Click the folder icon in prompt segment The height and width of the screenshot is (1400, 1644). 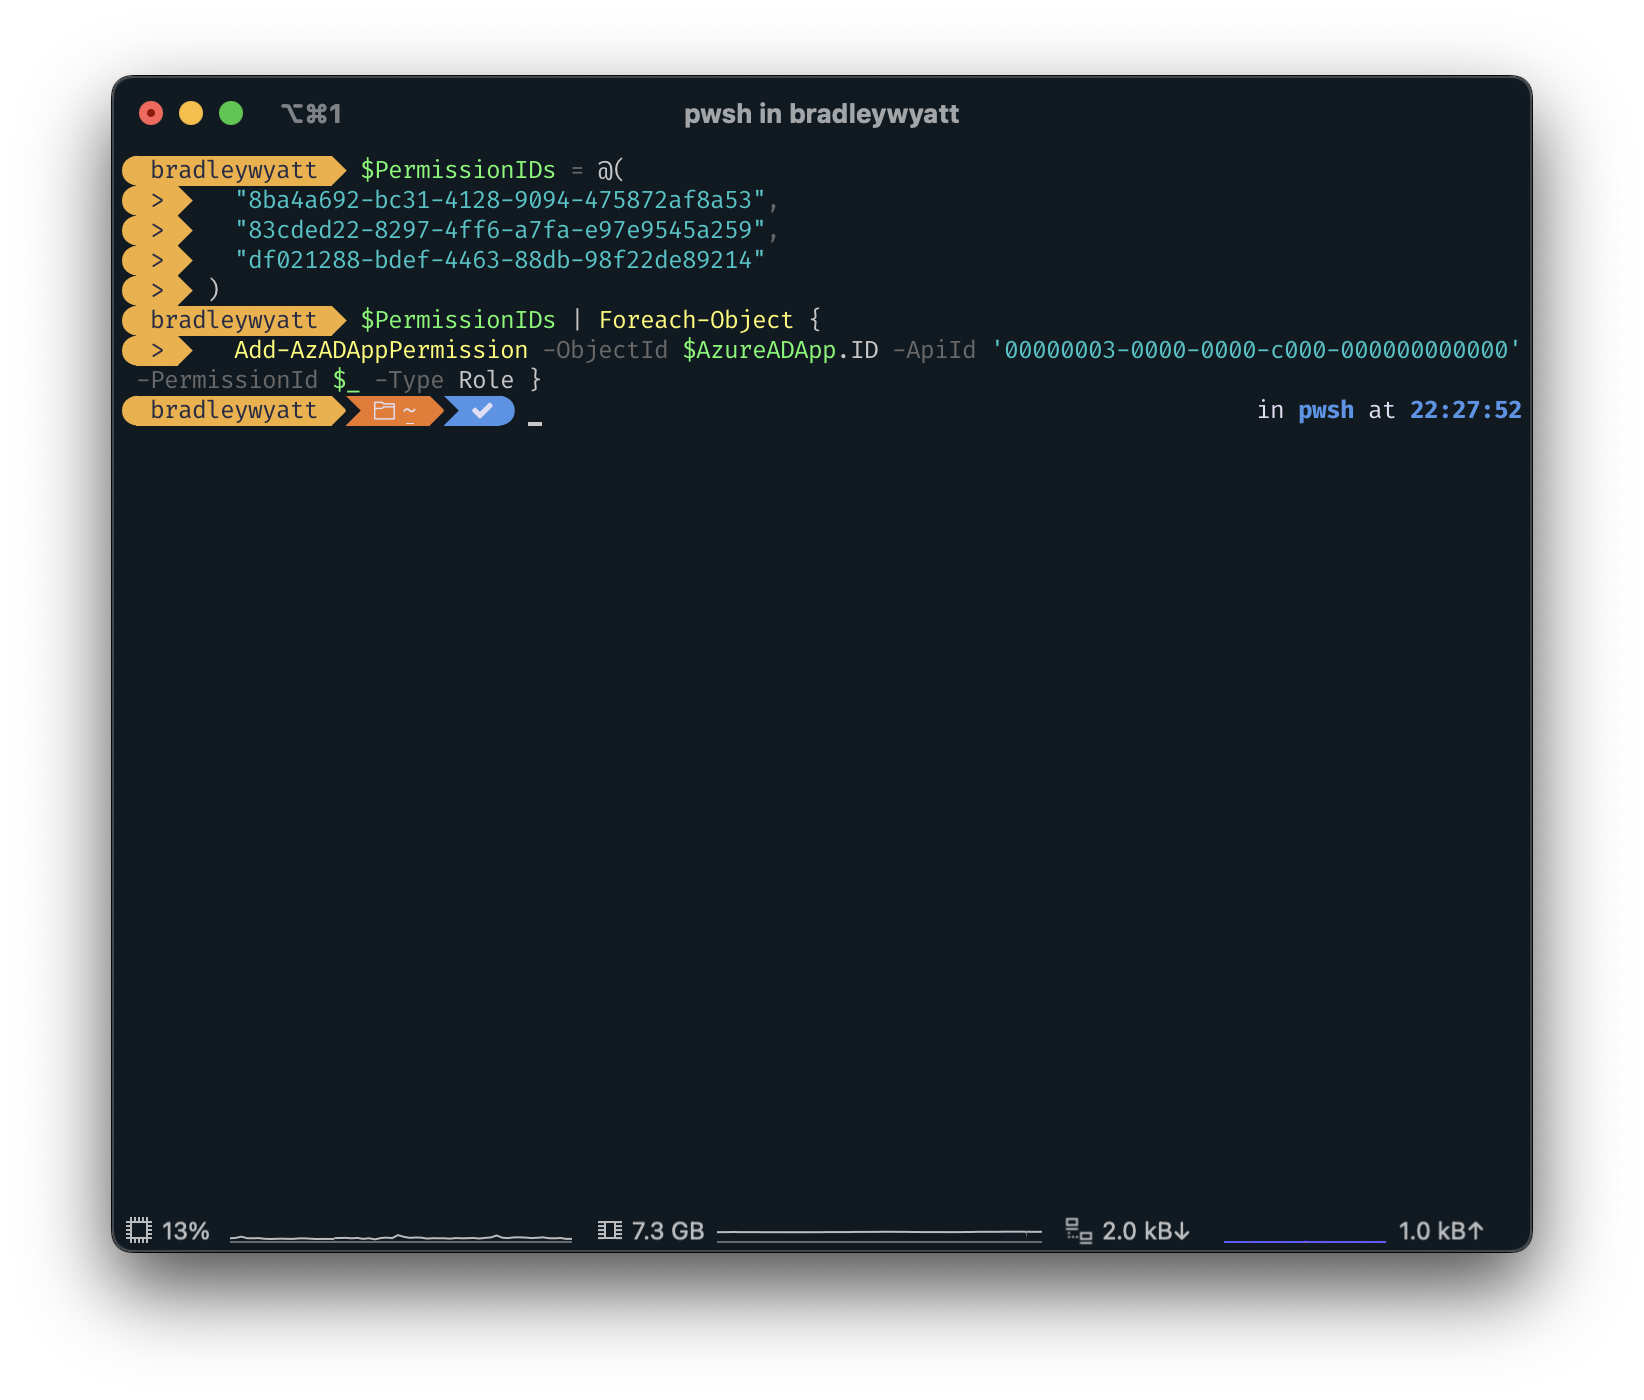point(384,410)
